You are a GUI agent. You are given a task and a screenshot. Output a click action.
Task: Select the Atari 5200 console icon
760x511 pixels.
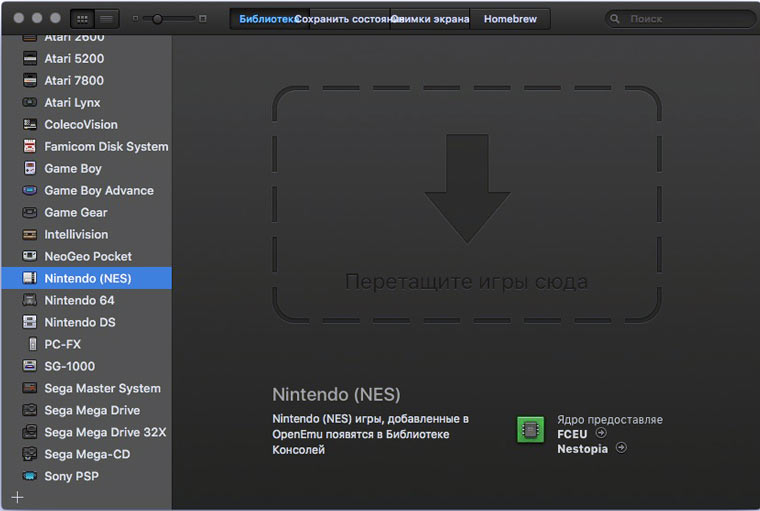30,59
